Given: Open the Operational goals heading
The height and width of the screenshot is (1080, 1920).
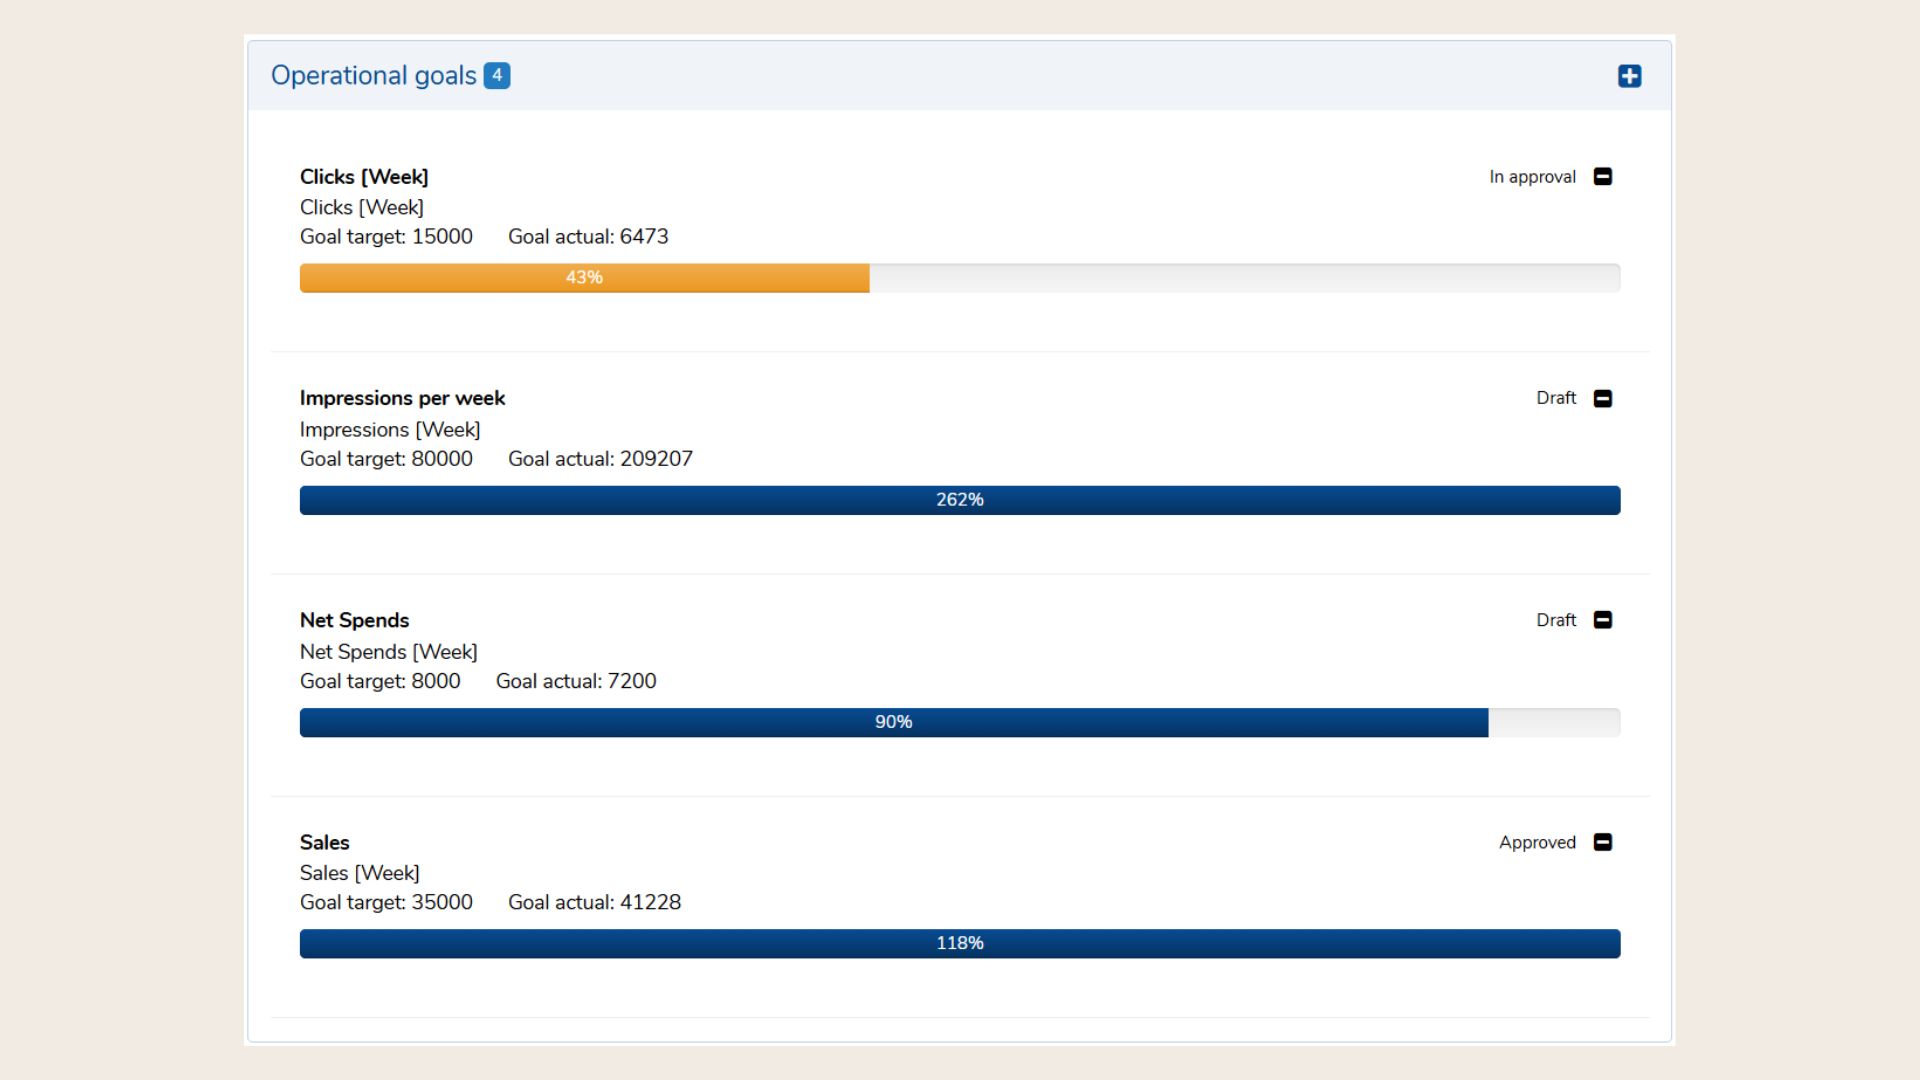Looking at the screenshot, I should (373, 76).
